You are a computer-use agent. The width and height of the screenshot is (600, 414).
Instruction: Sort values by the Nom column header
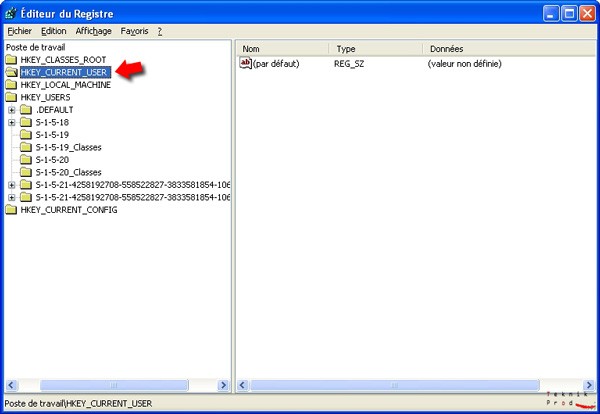(282, 48)
